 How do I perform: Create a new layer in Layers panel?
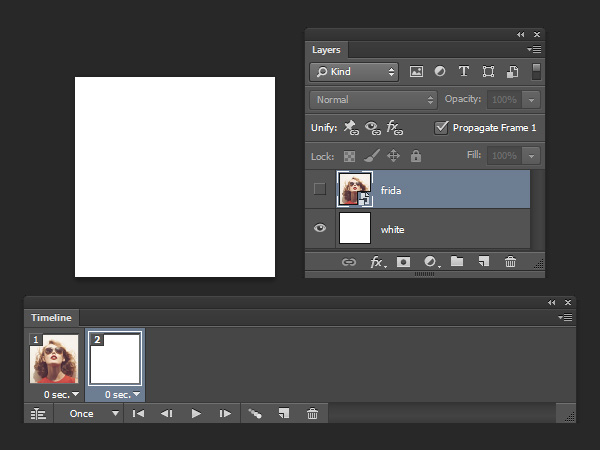tap(483, 262)
